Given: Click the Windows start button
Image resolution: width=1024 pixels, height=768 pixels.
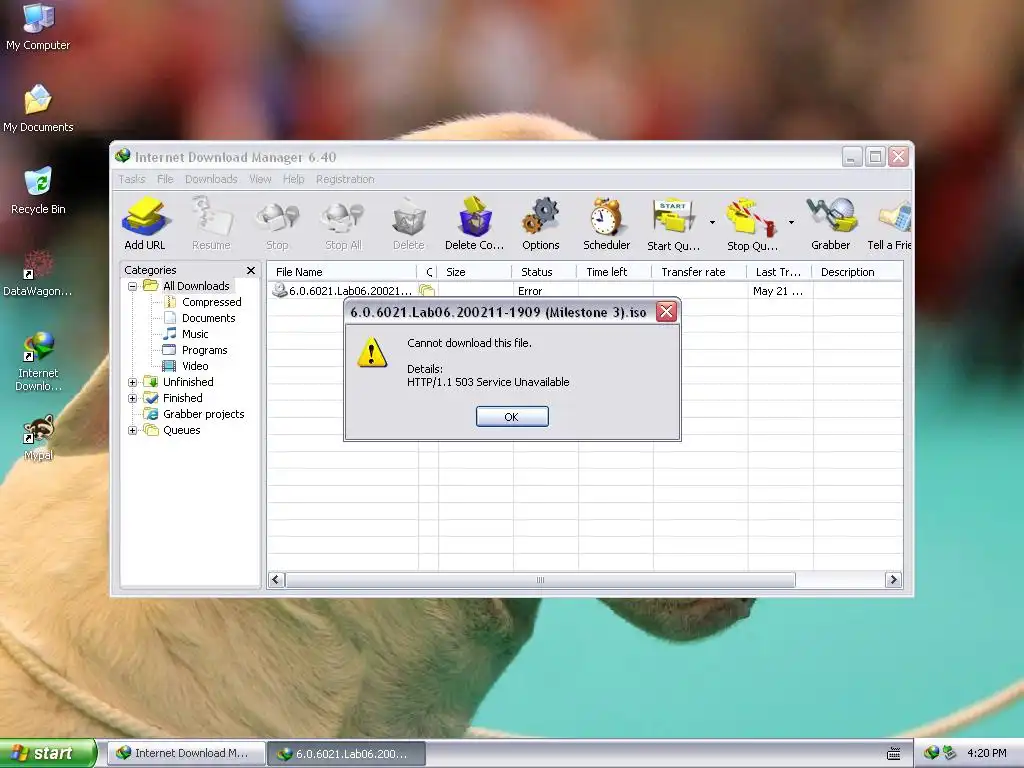Looking at the screenshot, I should point(48,753).
